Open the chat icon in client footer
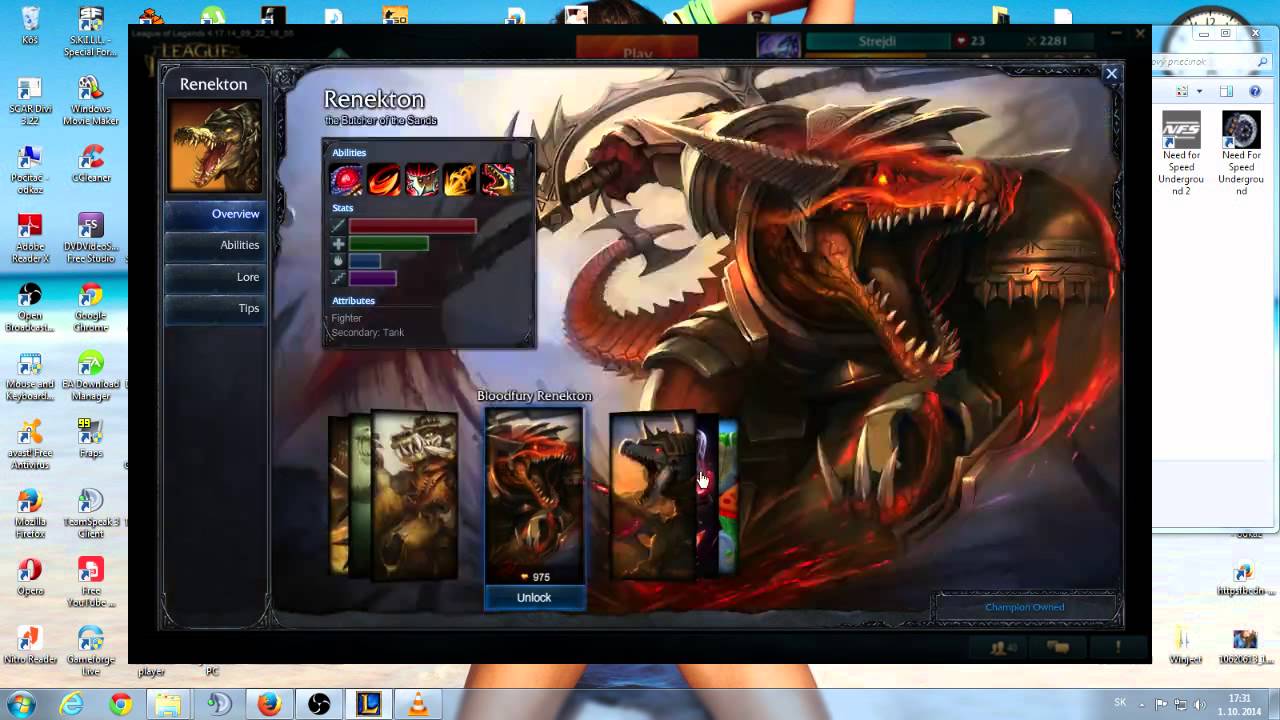Viewport: 1280px width, 720px height. 1057,648
